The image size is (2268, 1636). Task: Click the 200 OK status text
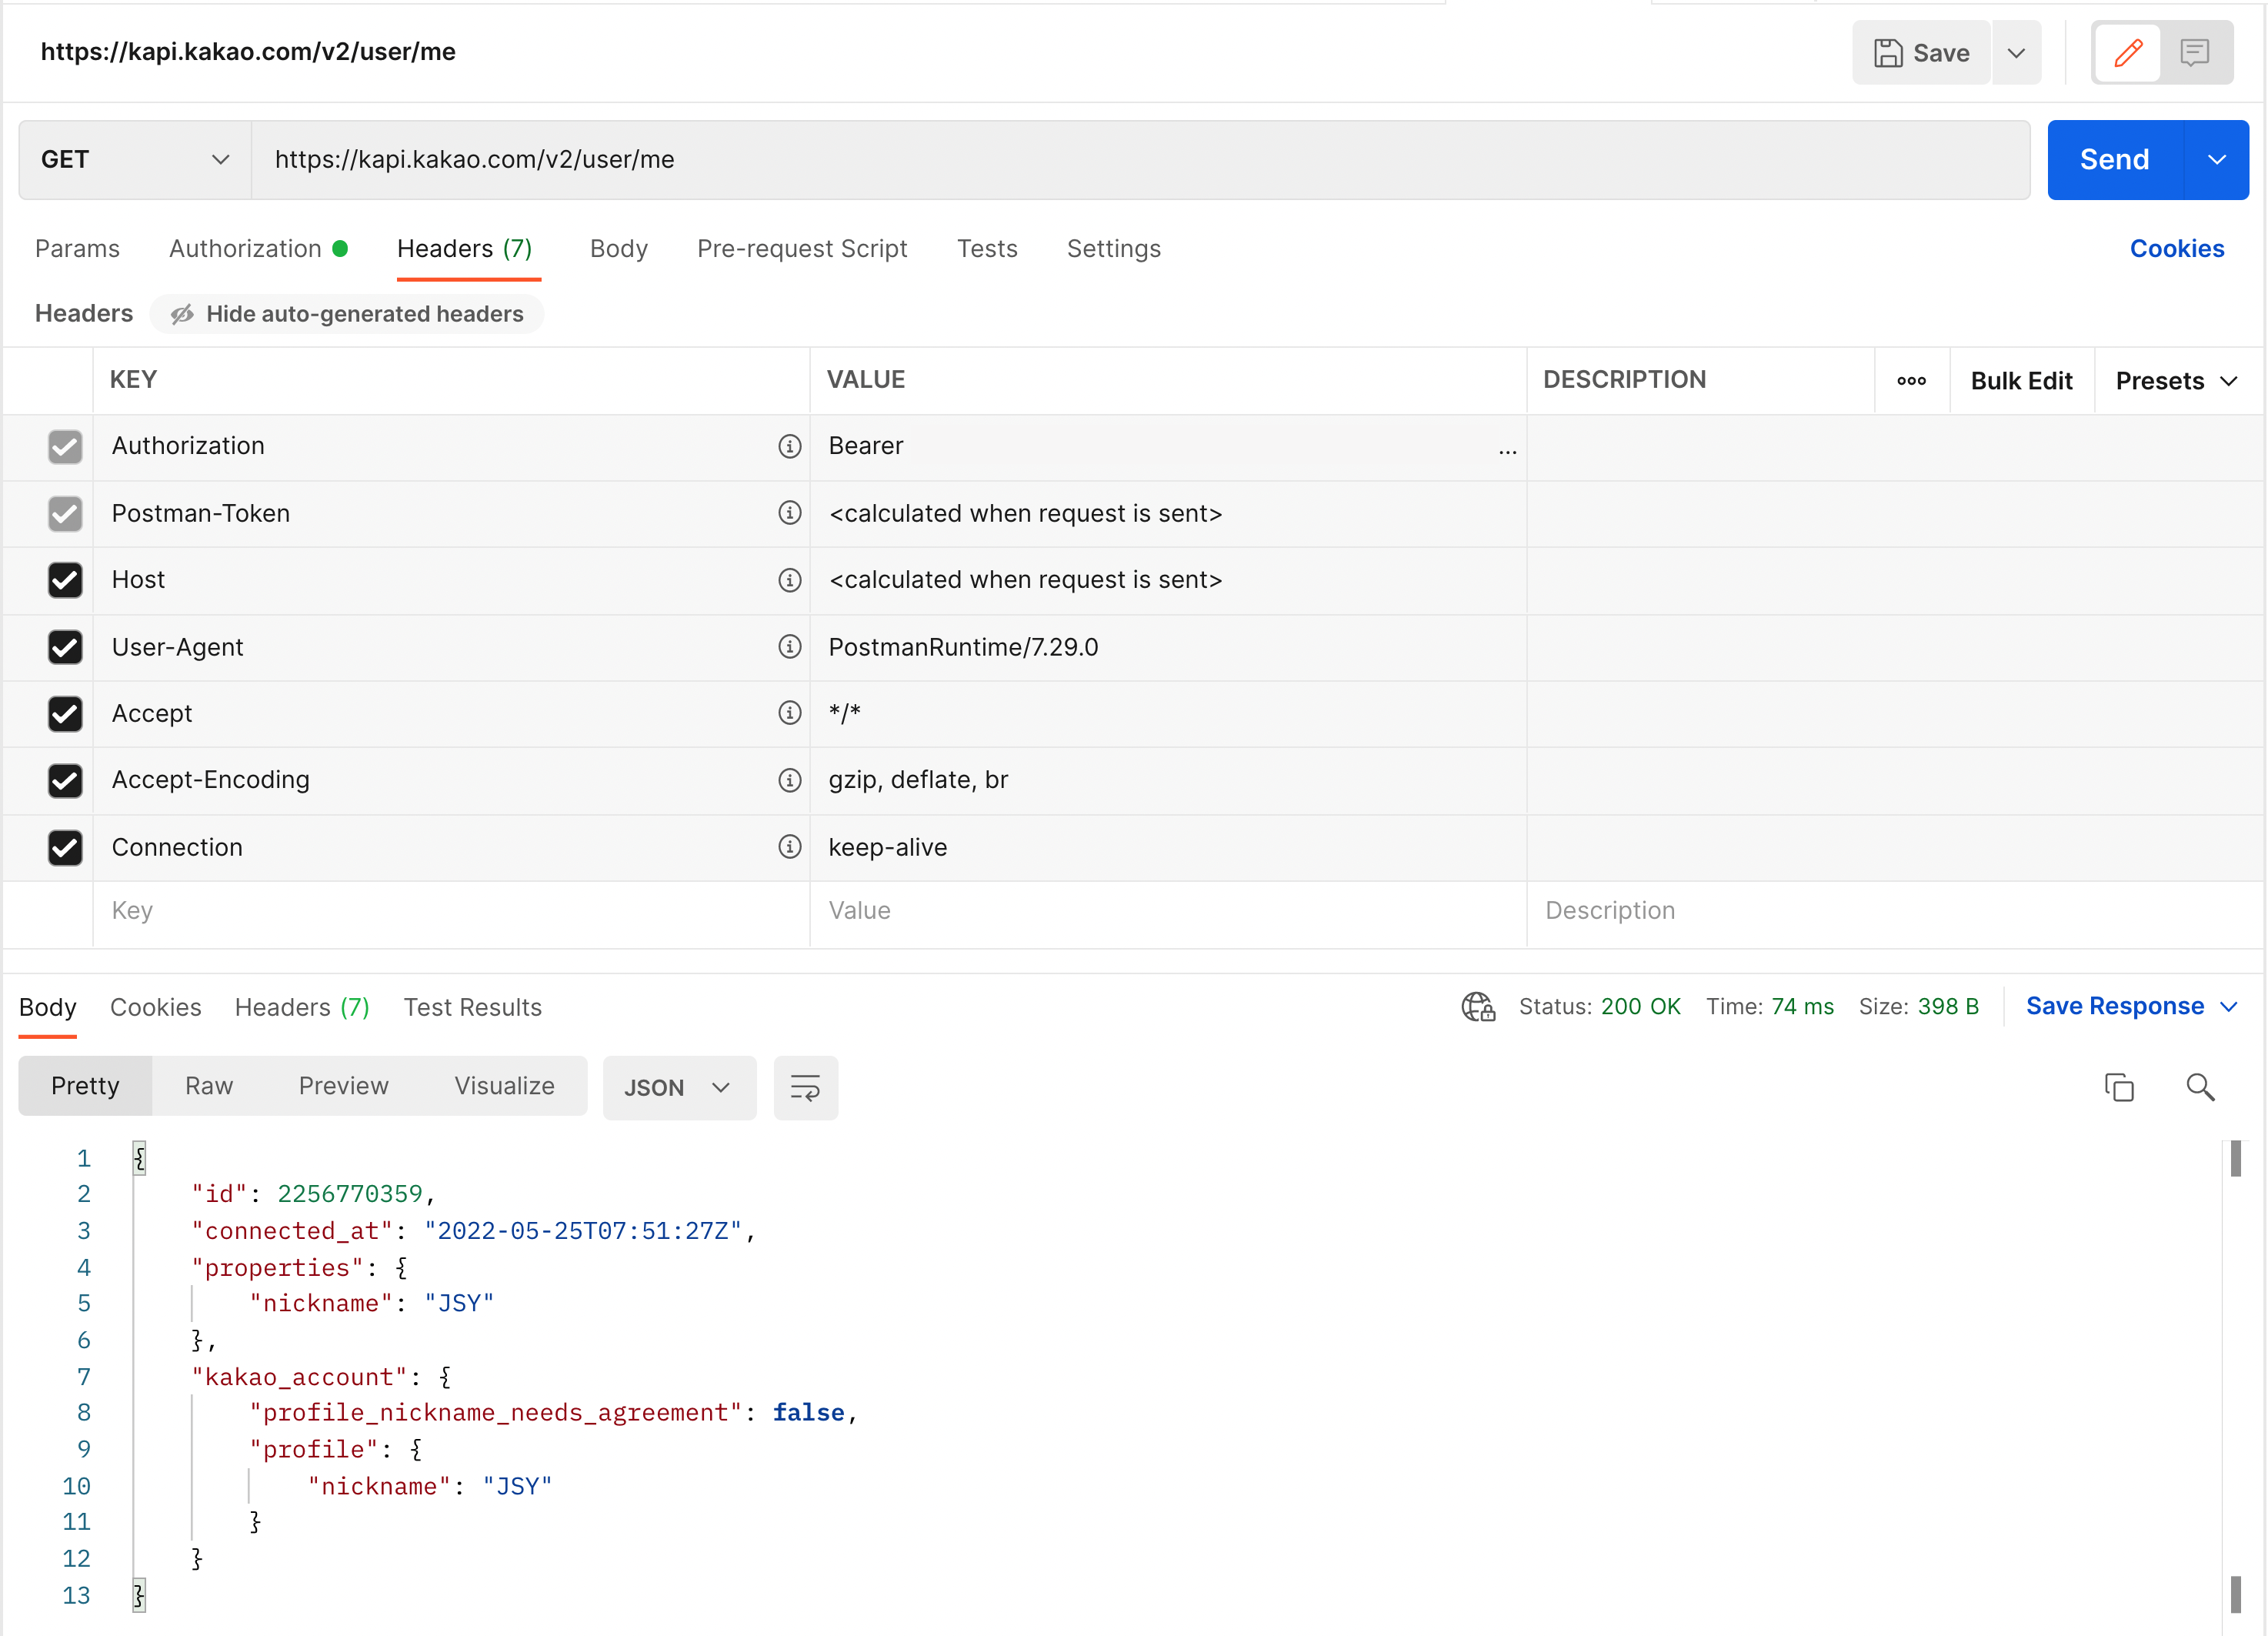pos(1640,1007)
